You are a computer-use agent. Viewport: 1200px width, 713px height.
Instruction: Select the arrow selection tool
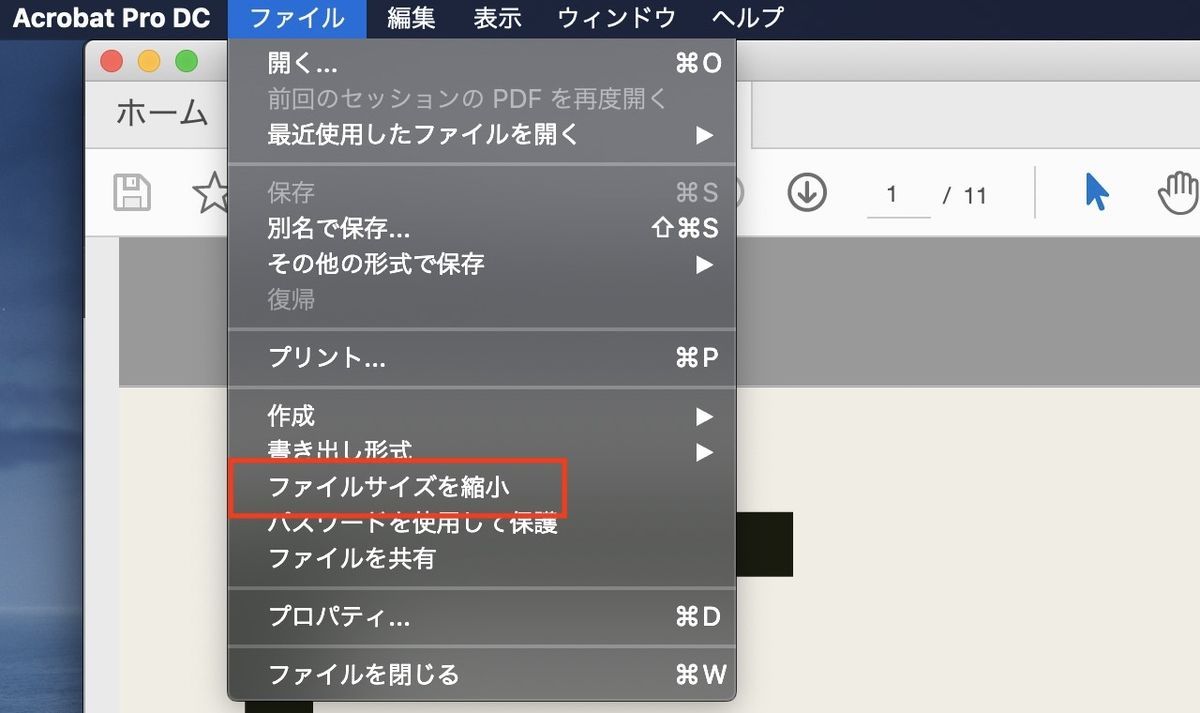1097,192
